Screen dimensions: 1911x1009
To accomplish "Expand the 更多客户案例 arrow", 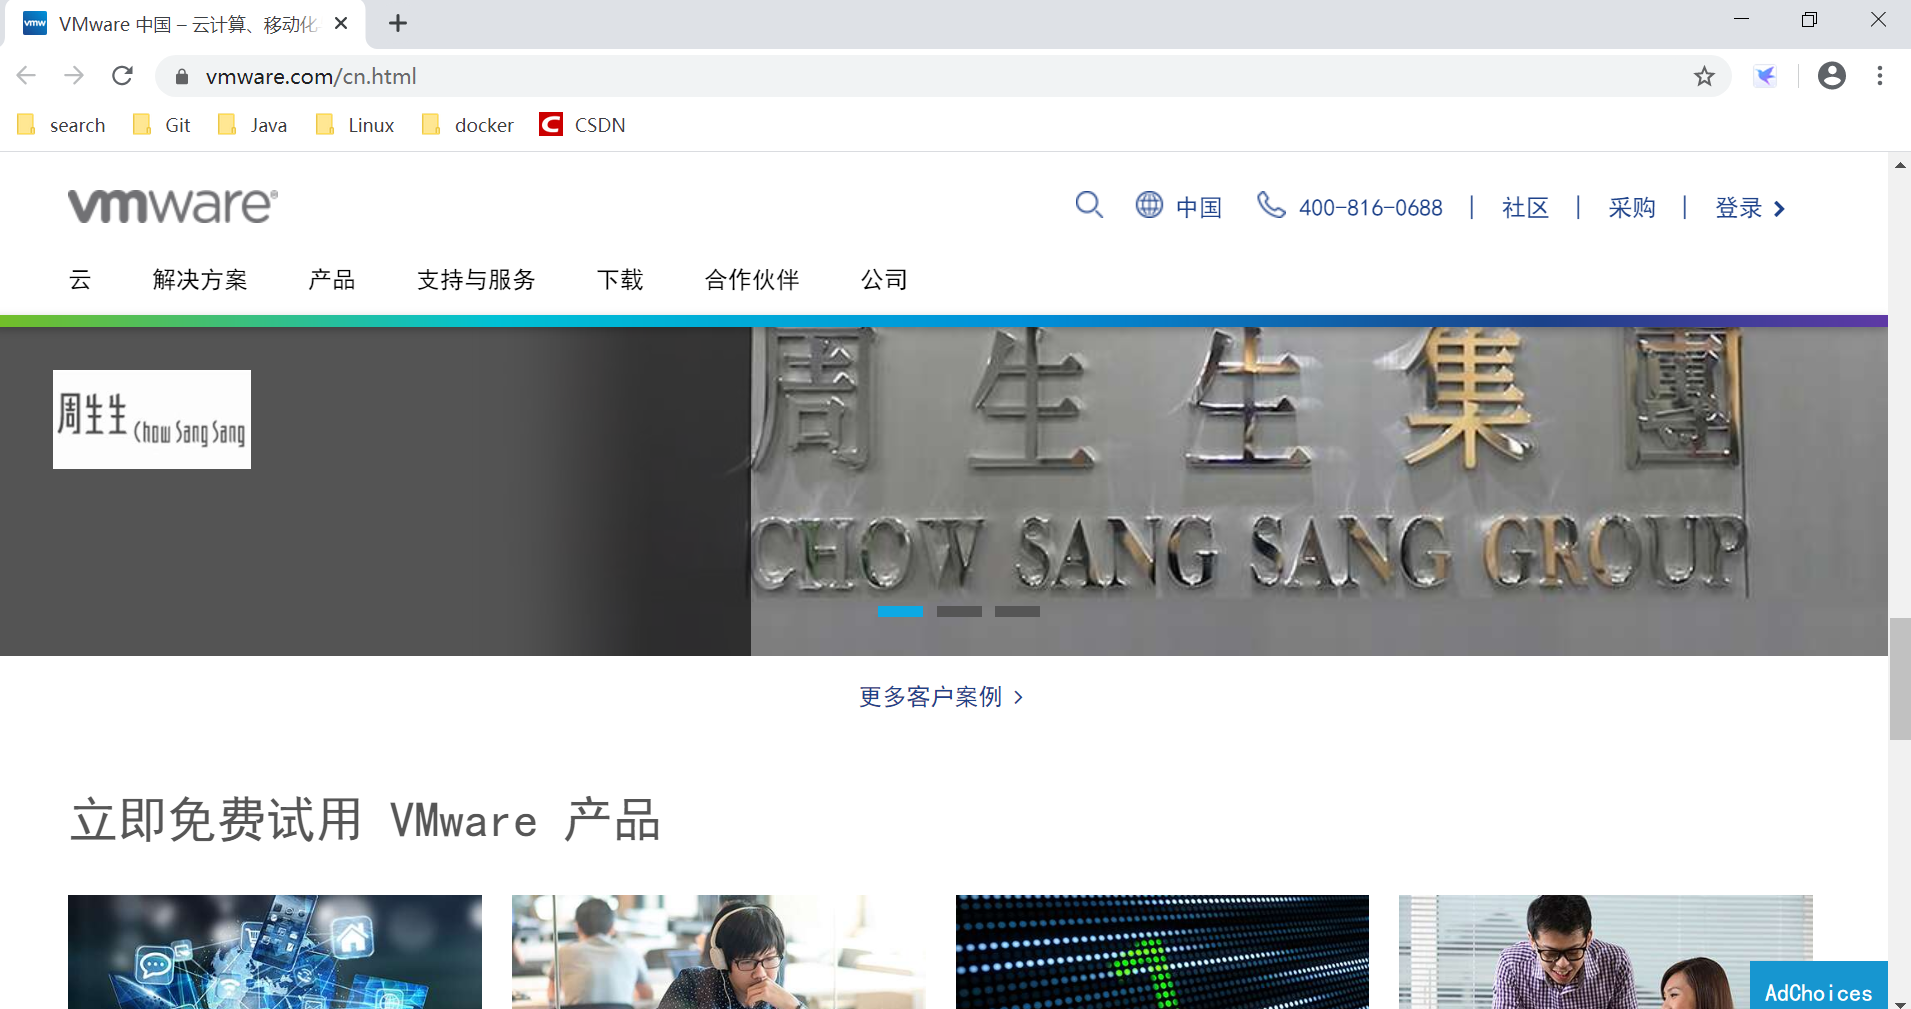I will coord(1018,697).
